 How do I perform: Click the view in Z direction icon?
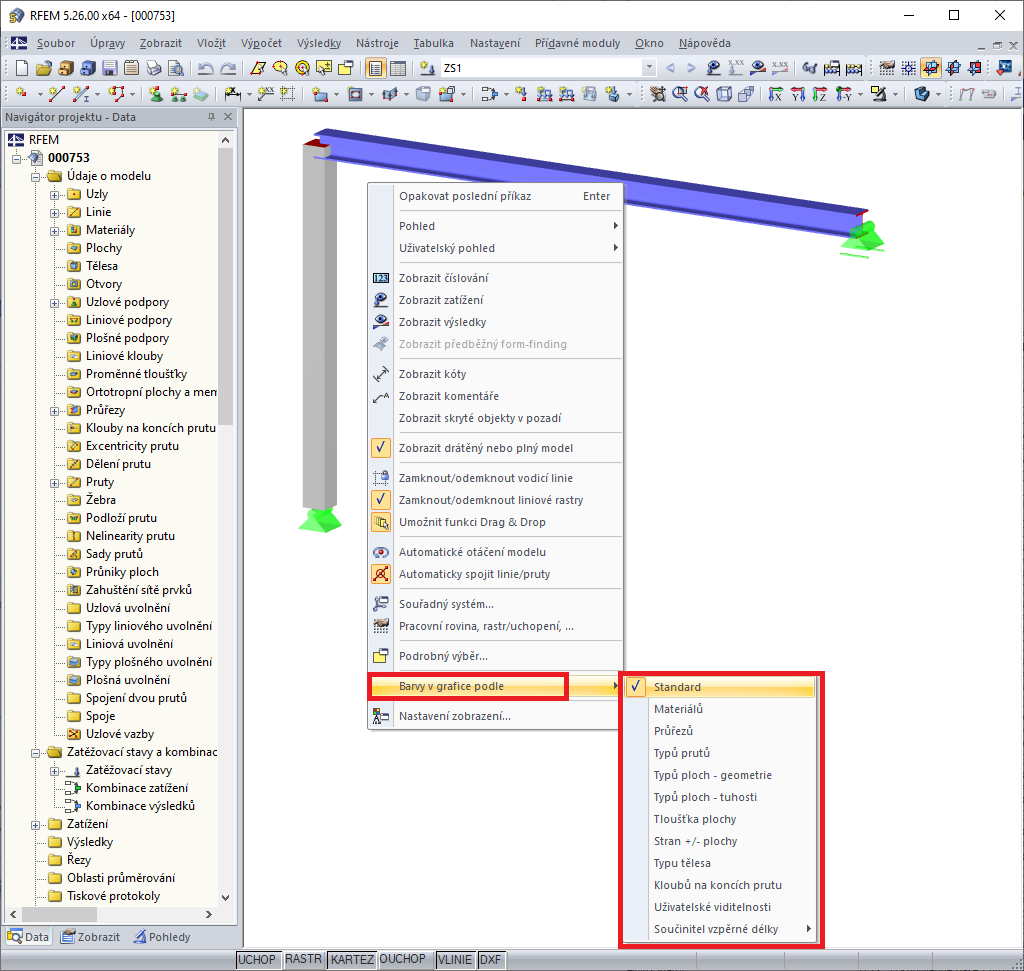click(820, 95)
